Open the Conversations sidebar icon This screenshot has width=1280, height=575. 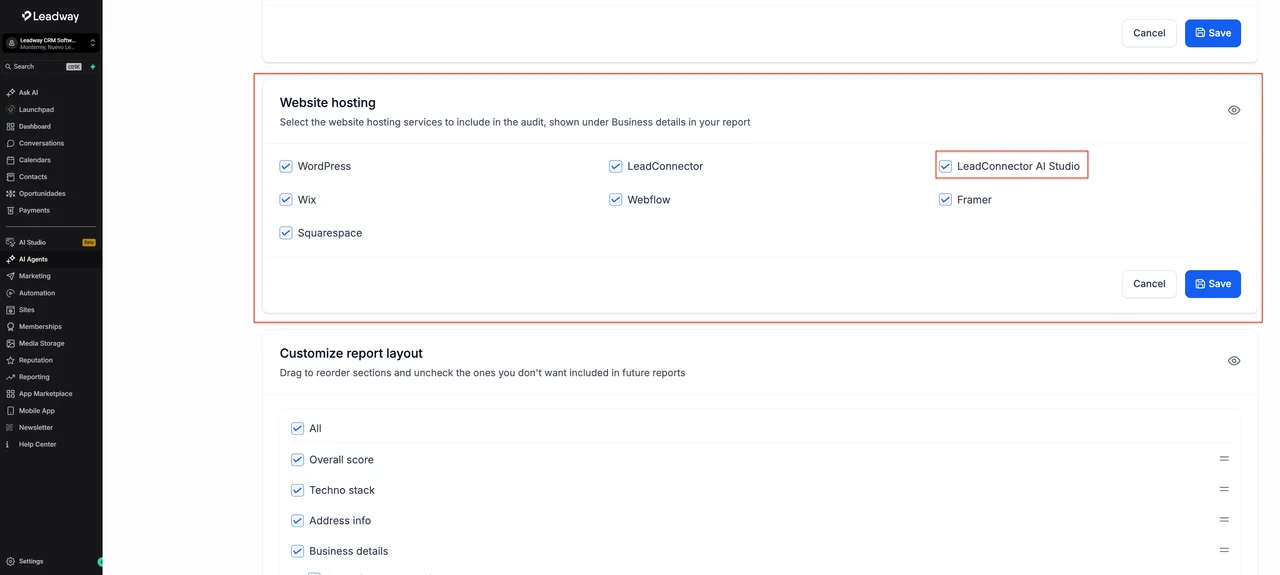click(x=10, y=143)
